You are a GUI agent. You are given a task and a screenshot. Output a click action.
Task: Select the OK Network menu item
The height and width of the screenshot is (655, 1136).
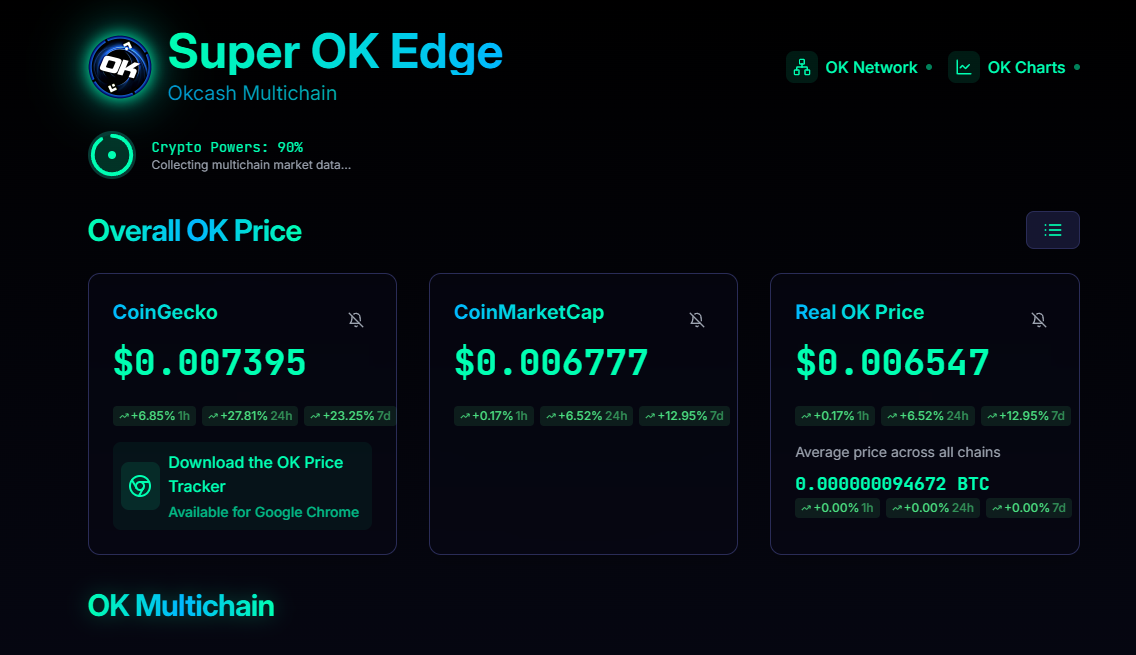point(871,67)
